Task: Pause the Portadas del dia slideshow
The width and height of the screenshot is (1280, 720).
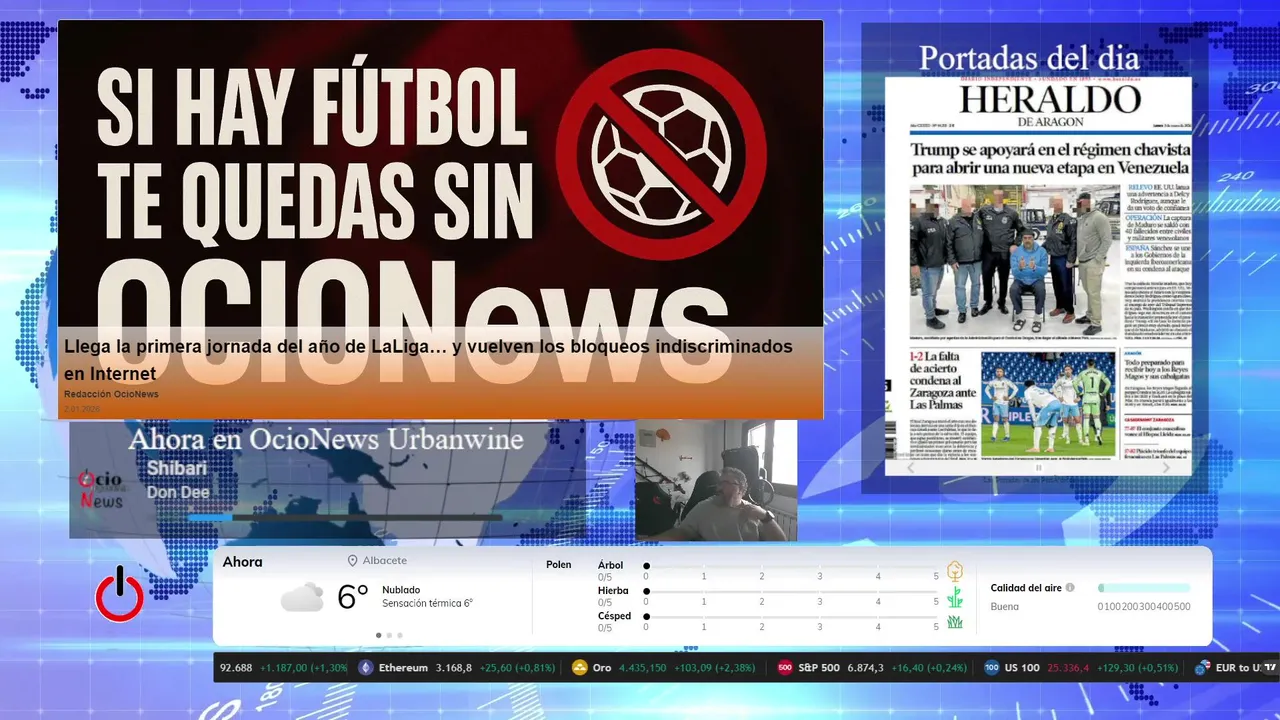Action: 1038,467
